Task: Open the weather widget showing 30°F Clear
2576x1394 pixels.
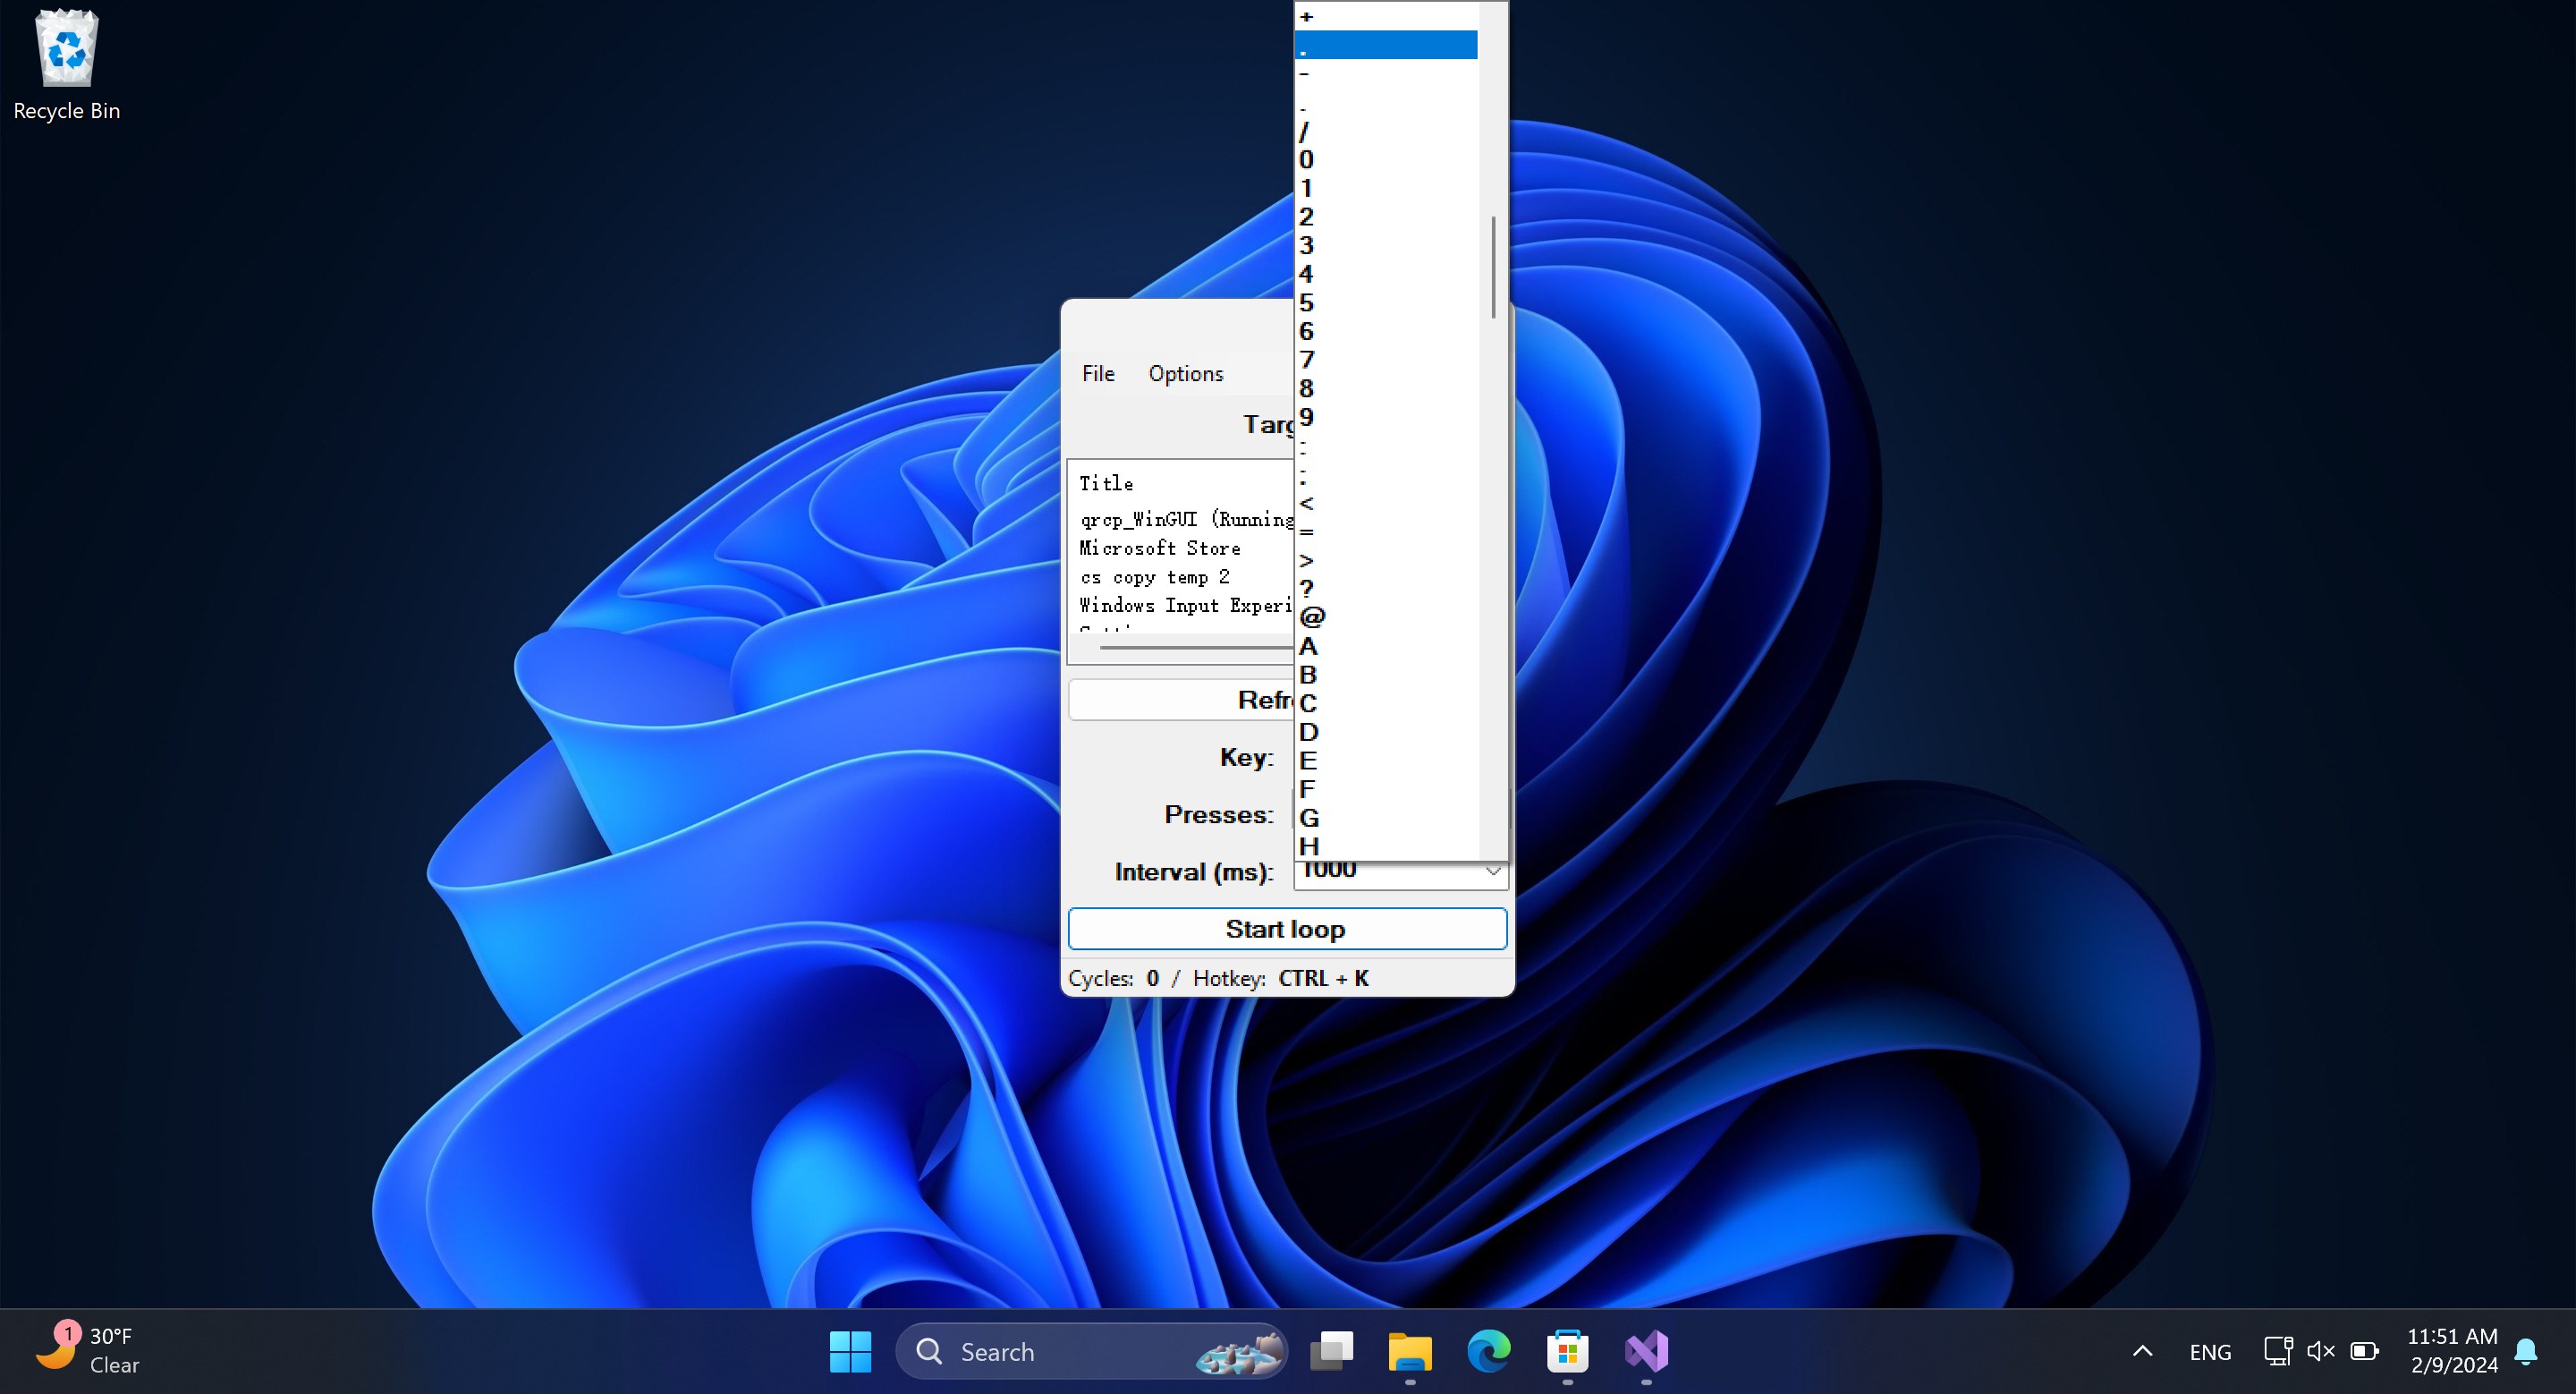Action: point(90,1350)
